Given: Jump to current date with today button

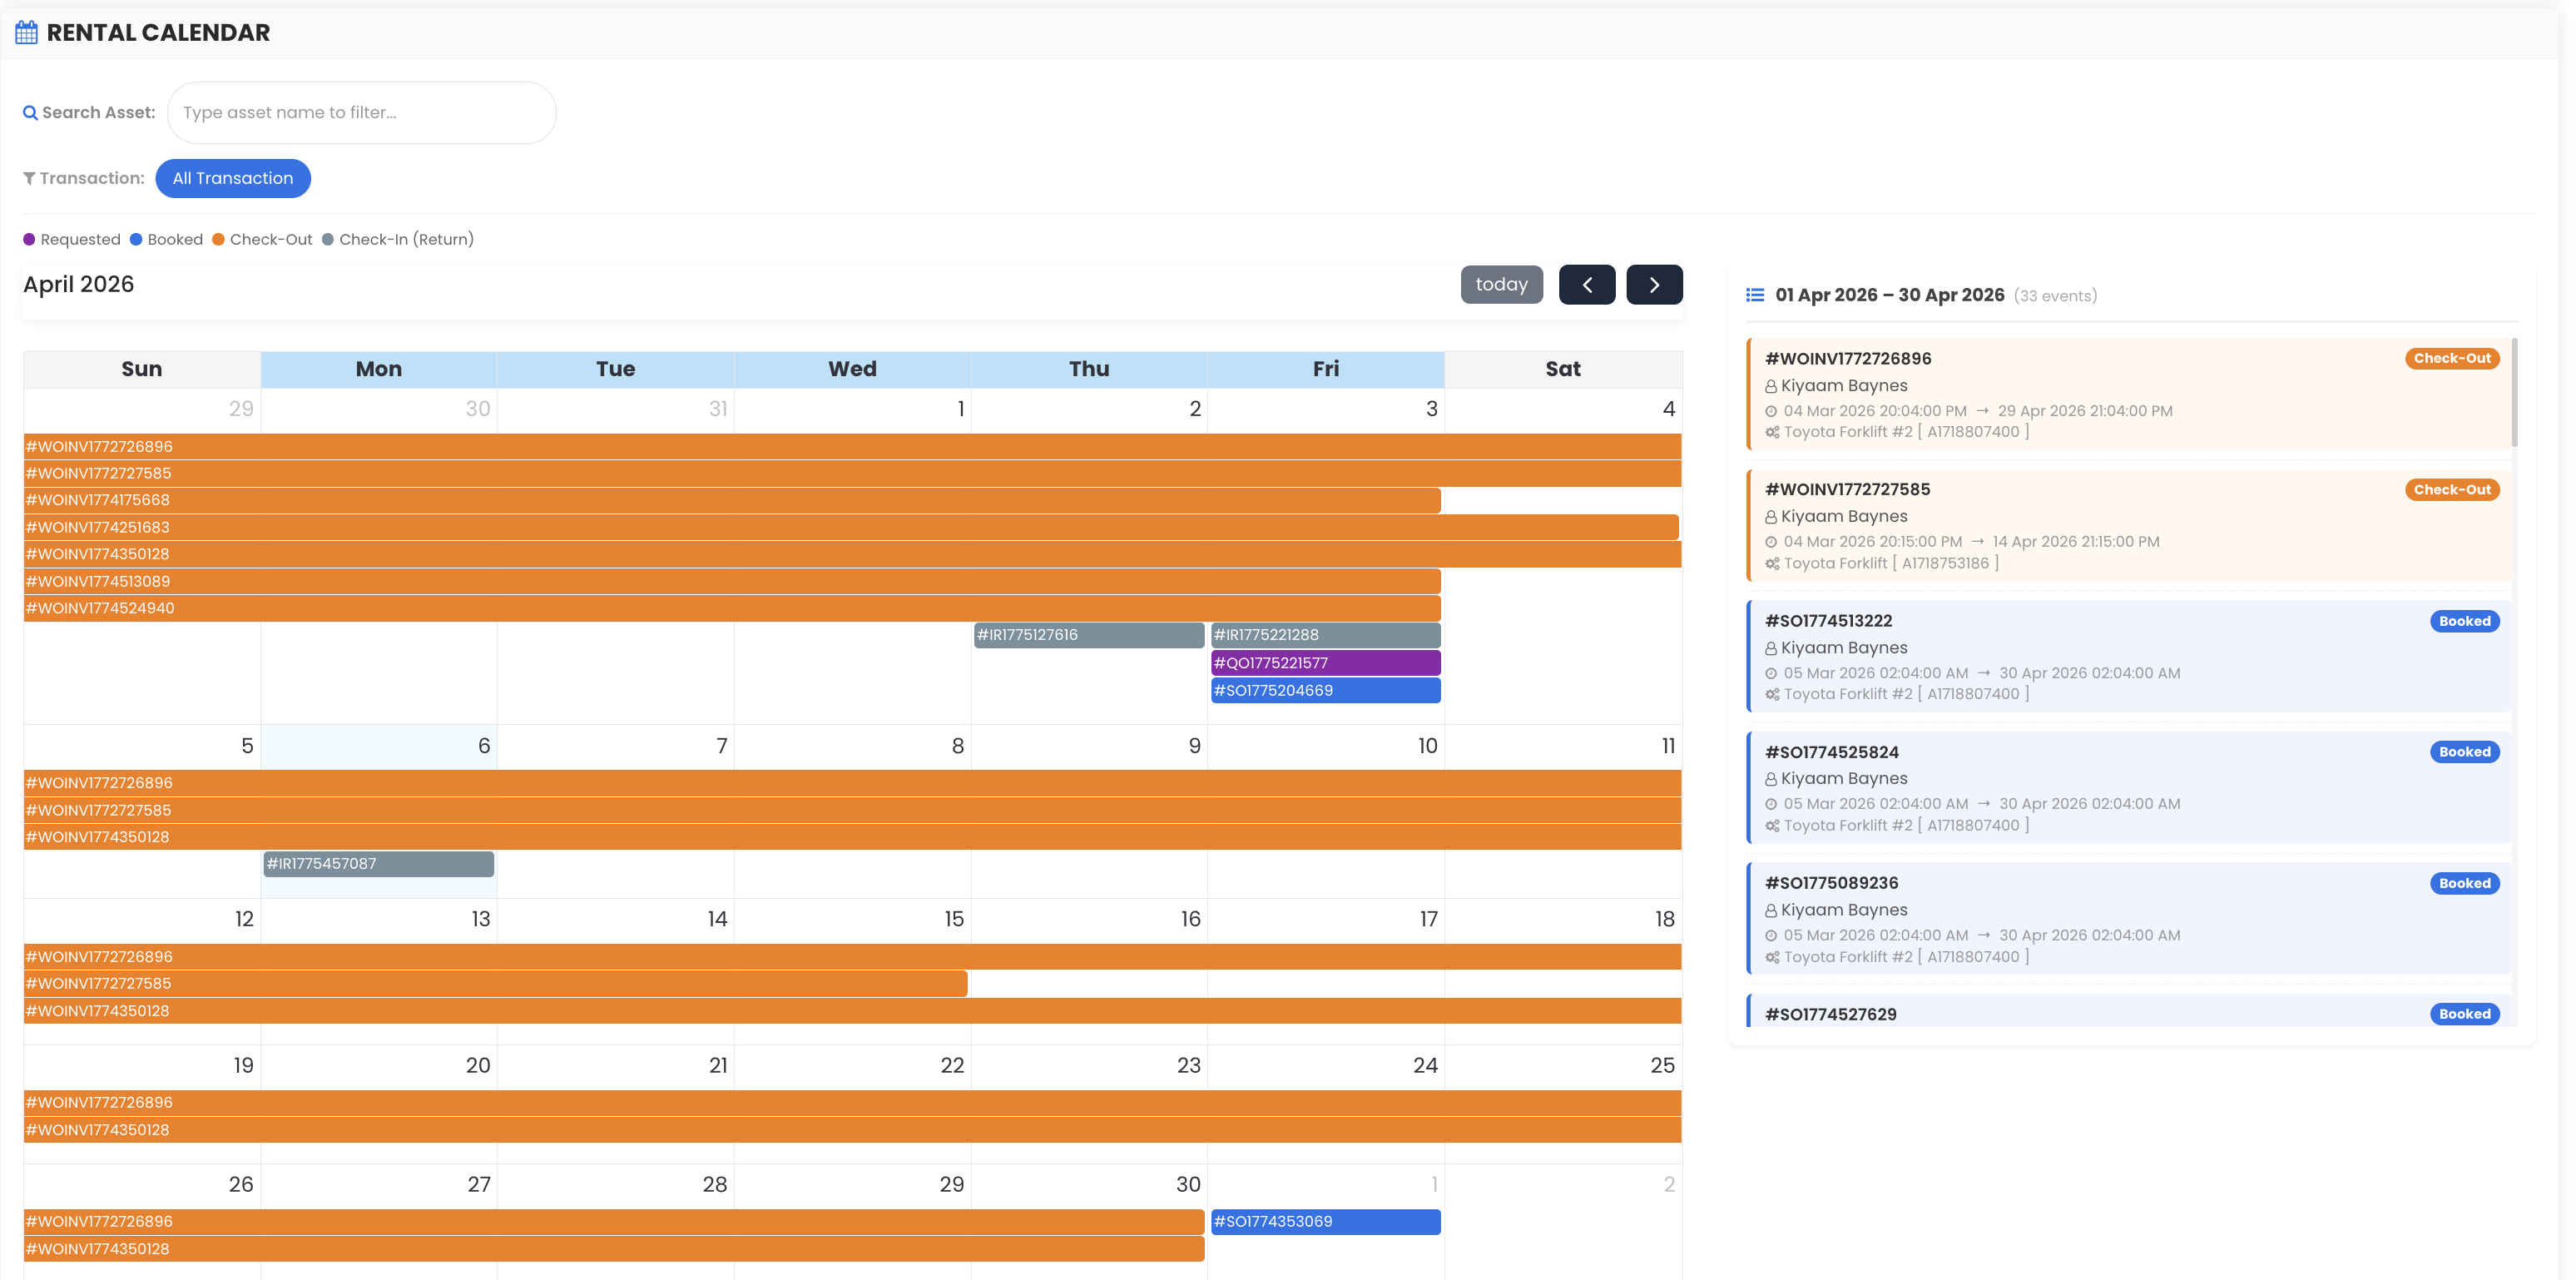Looking at the screenshot, I should [1501, 285].
